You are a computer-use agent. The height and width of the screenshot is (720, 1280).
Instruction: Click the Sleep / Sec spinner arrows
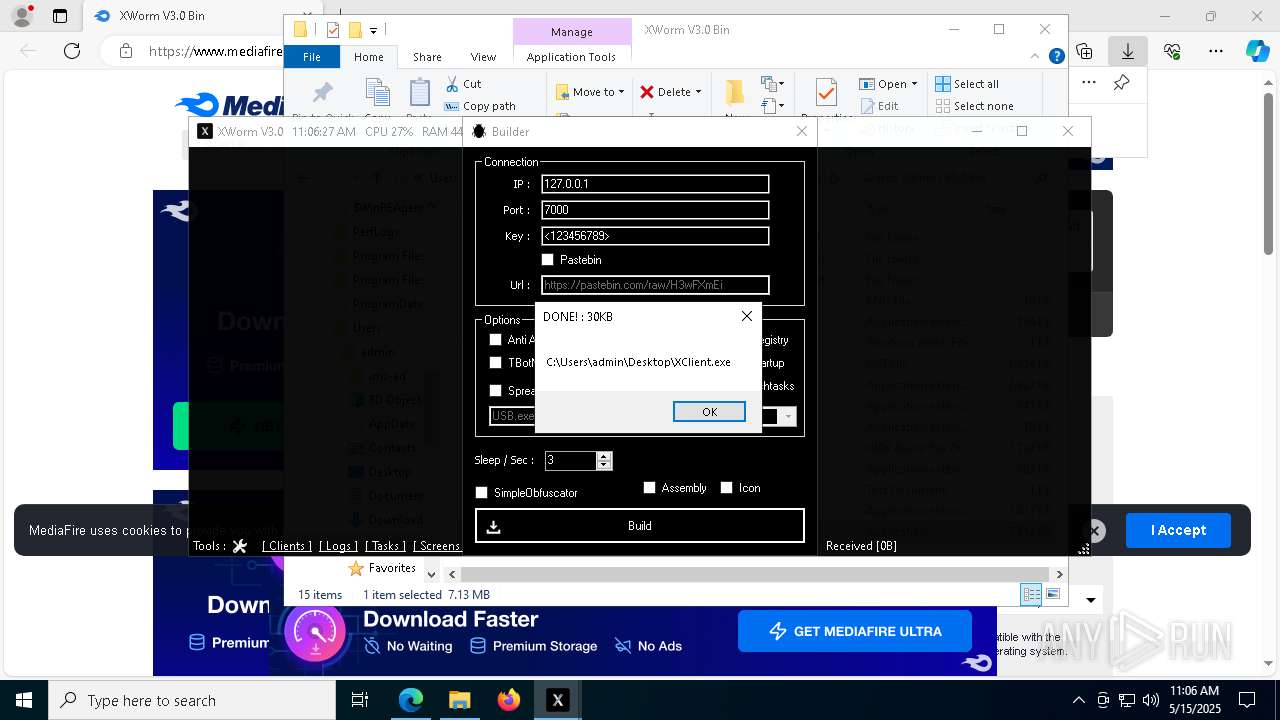603,460
